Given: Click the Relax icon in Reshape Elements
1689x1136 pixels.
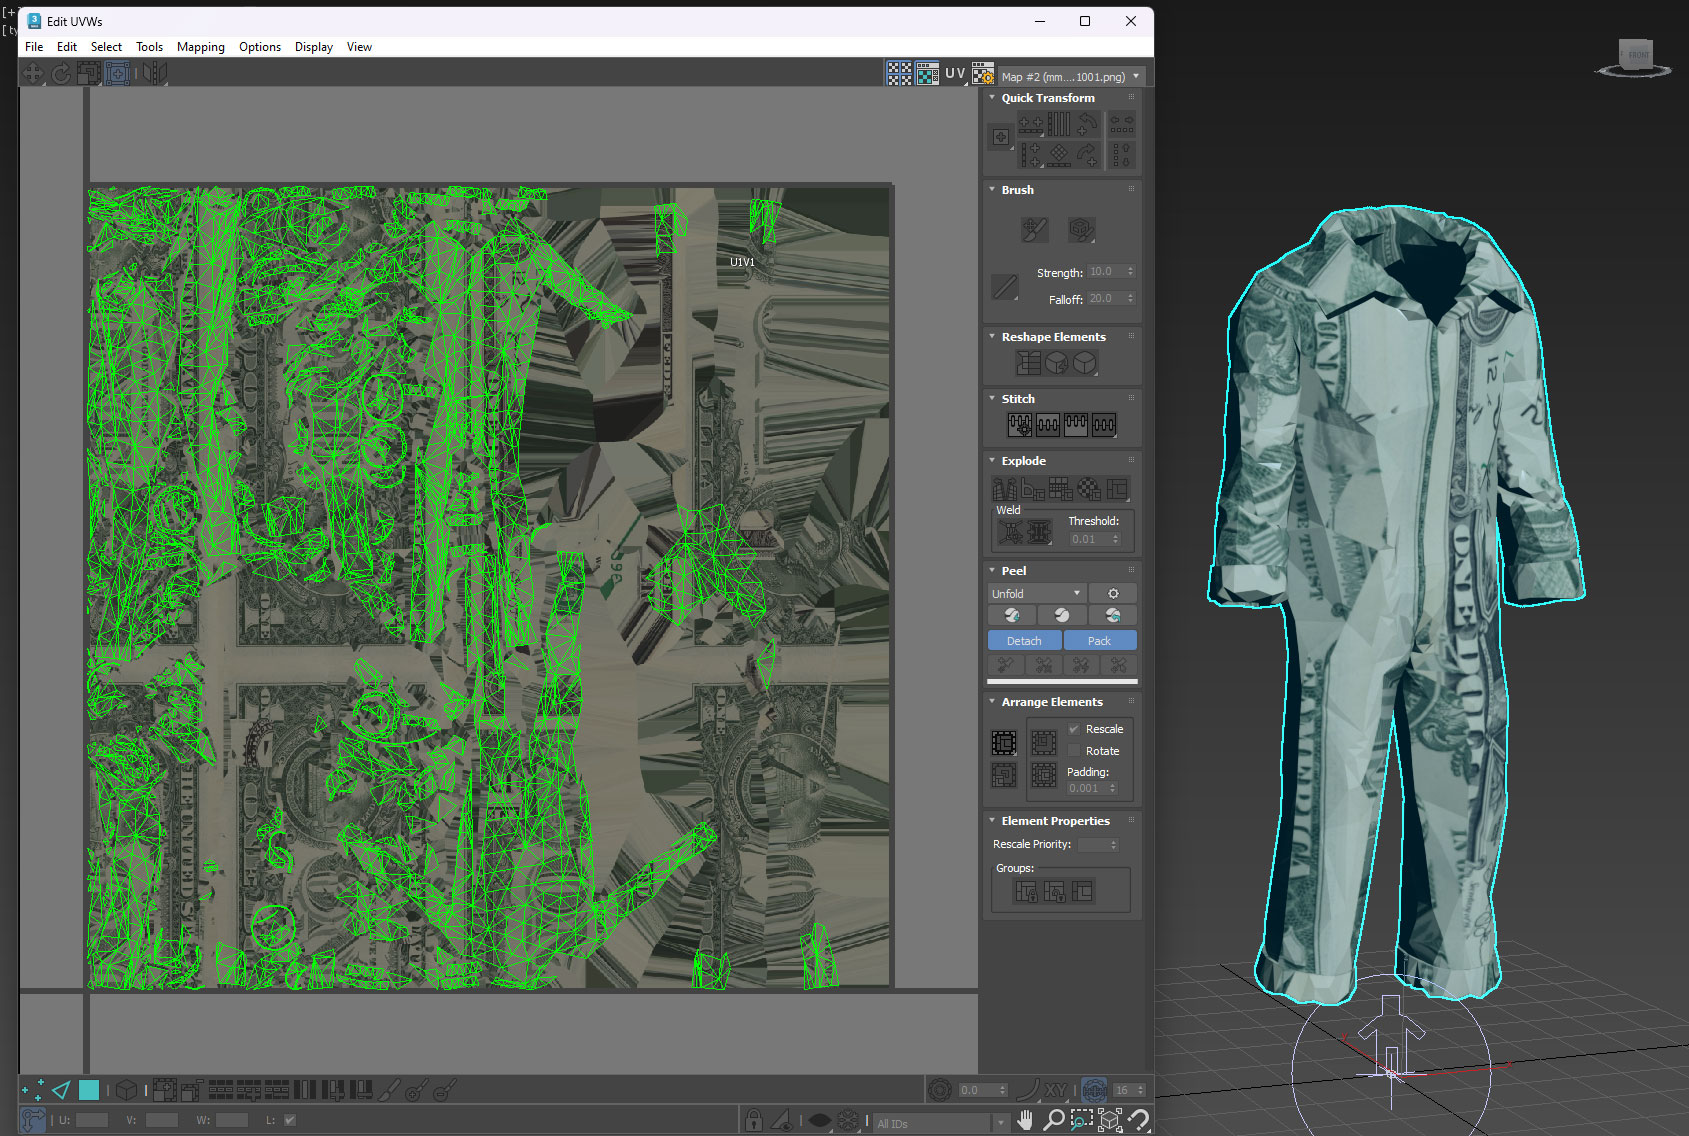Looking at the screenshot, I should 1084,363.
